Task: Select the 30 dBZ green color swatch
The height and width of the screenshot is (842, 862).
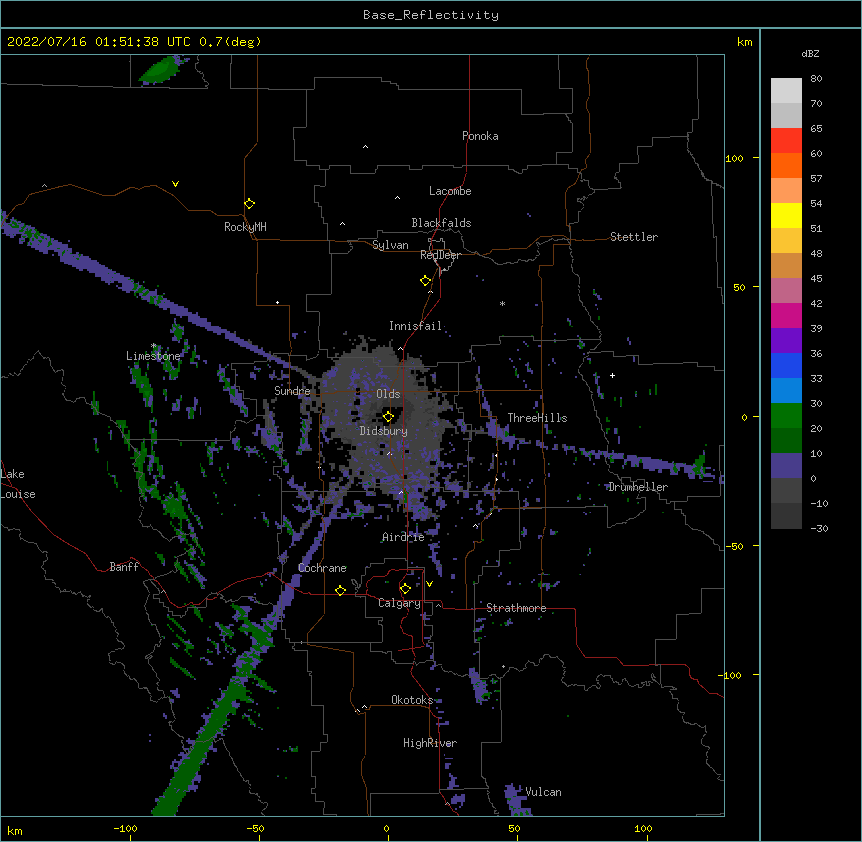Action: click(786, 416)
